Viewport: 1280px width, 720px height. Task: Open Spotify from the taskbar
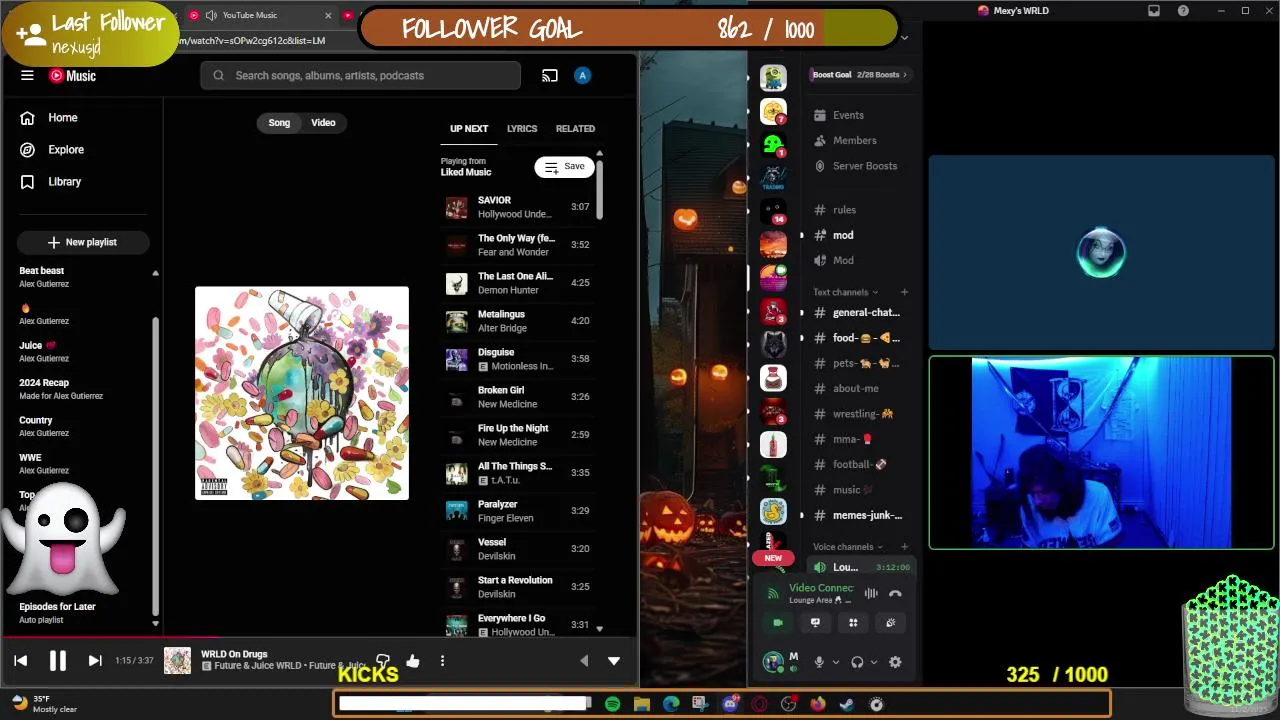(x=612, y=704)
